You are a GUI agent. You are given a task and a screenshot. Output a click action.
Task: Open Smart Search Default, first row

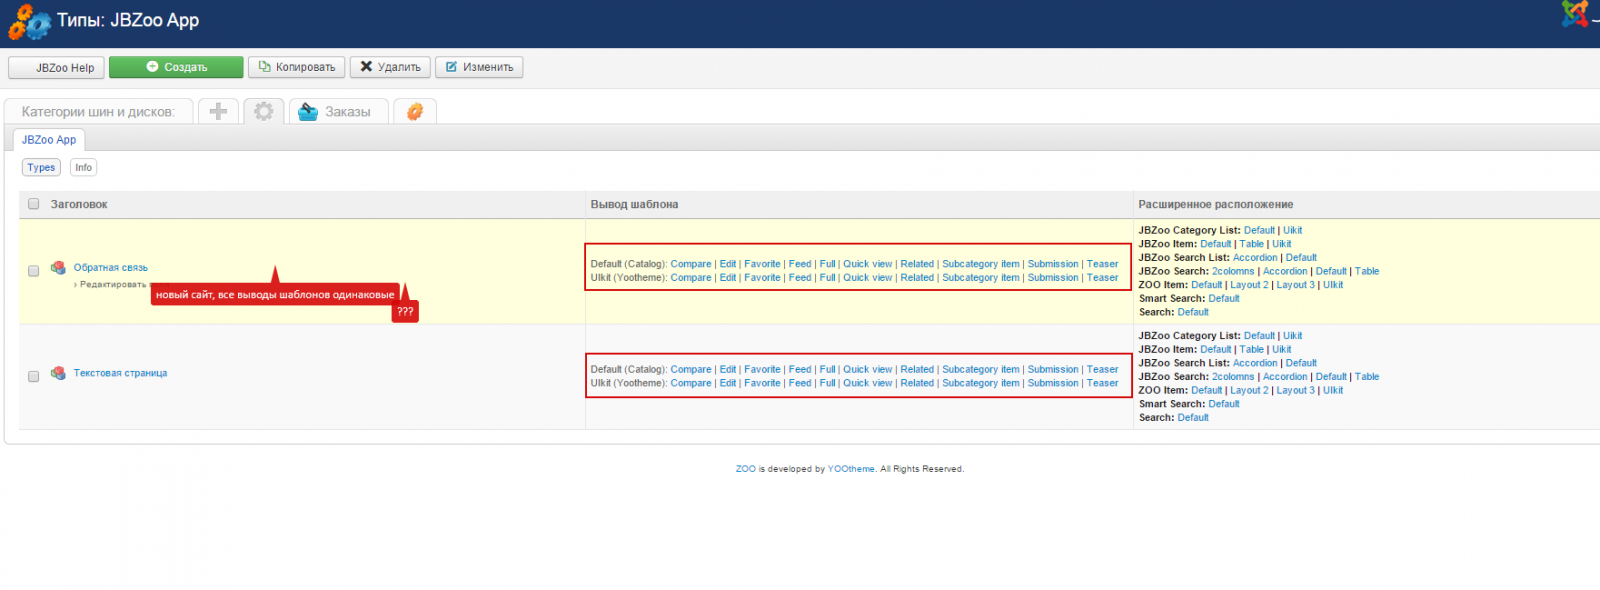coord(1224,298)
